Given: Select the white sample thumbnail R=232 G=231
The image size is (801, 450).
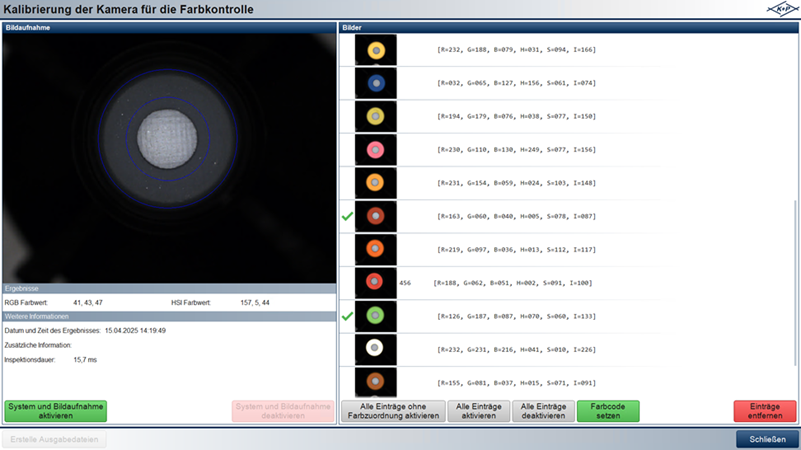Looking at the screenshot, I should pos(375,349).
